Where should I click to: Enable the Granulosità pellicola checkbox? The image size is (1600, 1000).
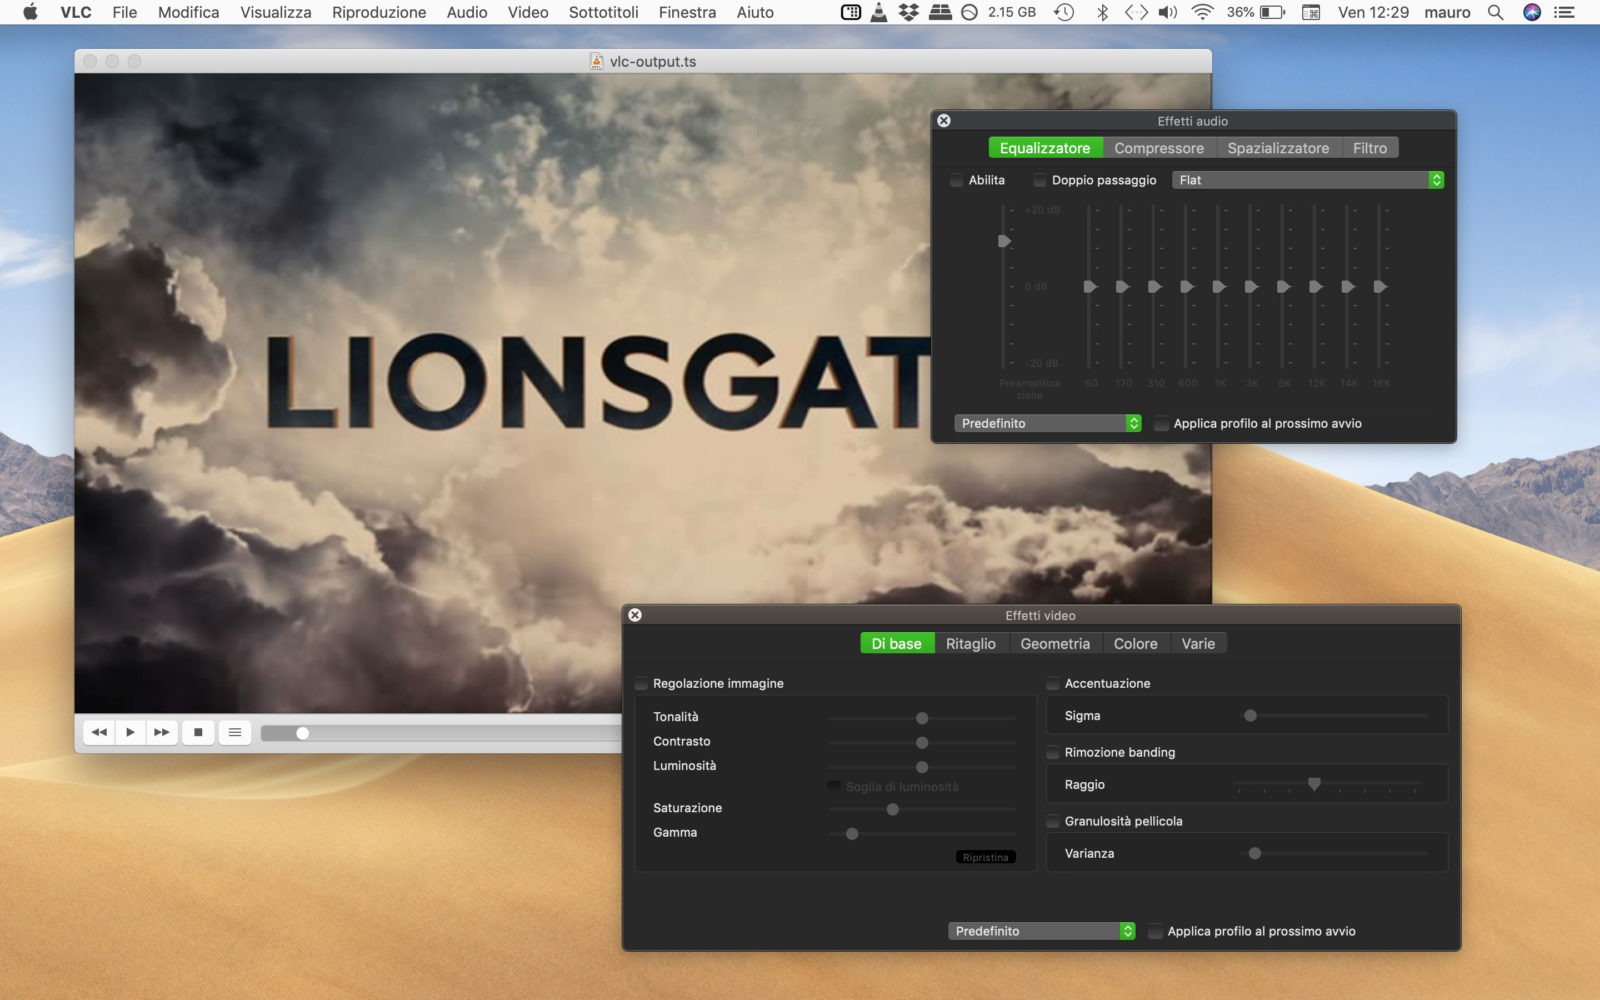coord(1053,821)
